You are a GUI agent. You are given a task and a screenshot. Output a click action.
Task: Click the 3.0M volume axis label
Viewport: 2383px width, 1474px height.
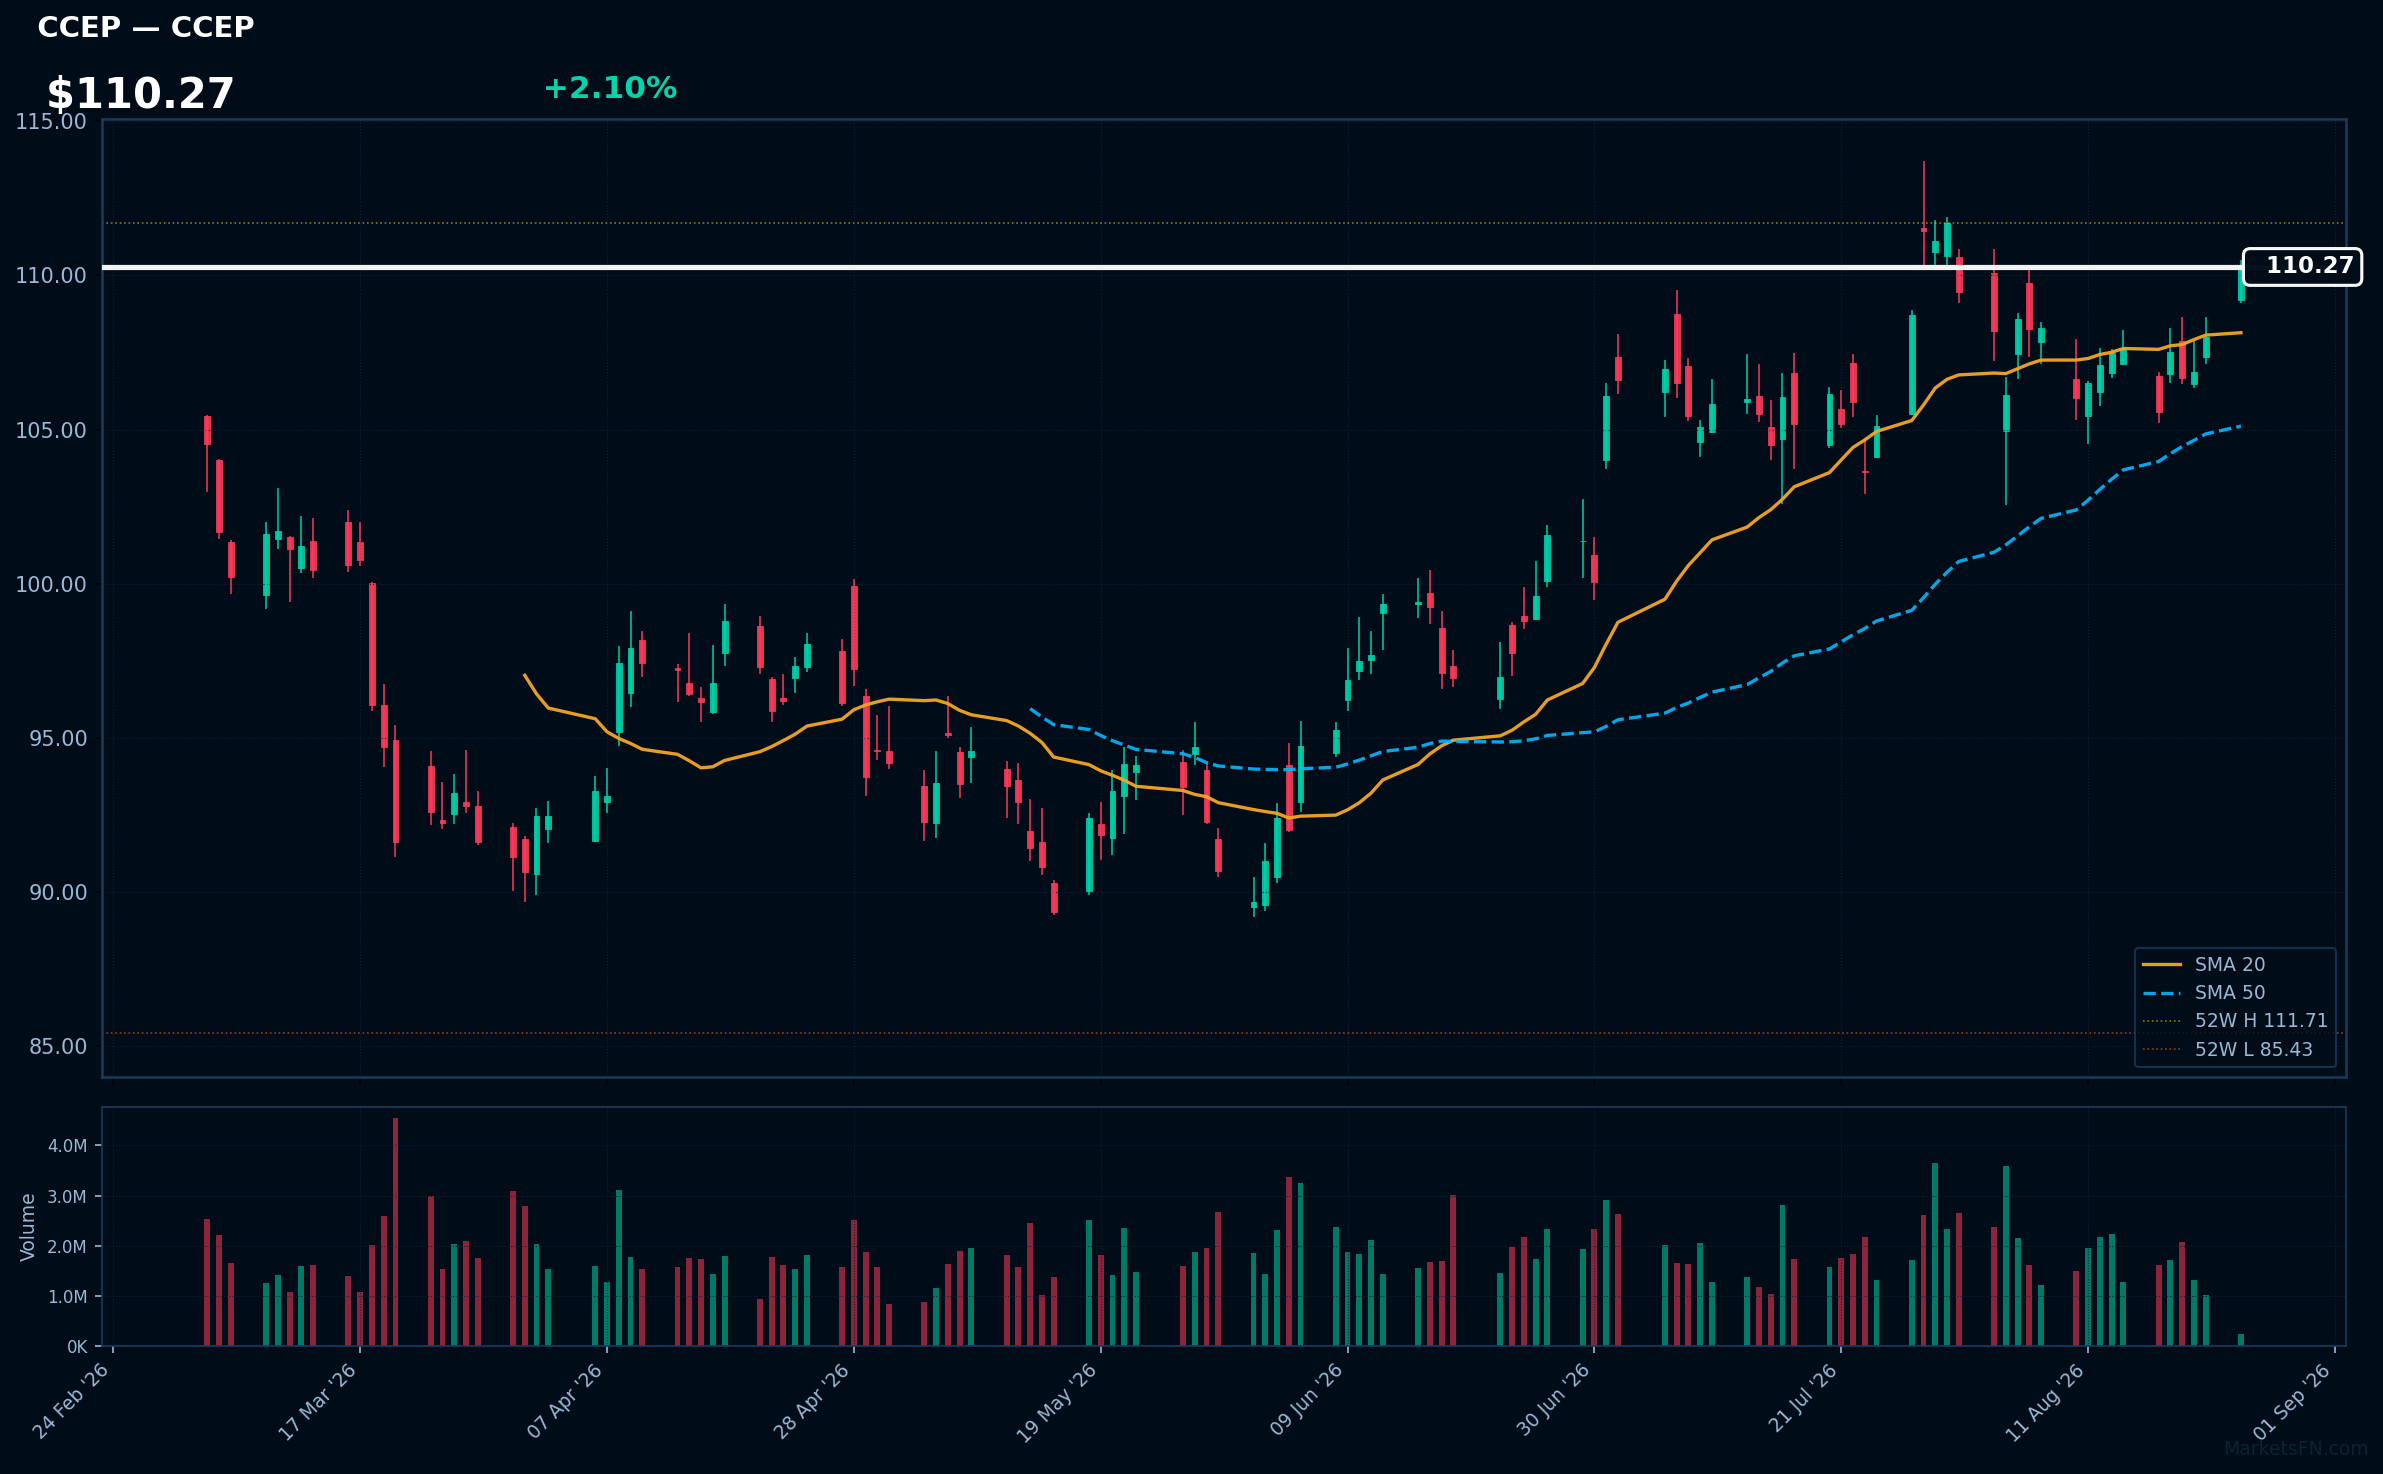pyautogui.click(x=68, y=1197)
